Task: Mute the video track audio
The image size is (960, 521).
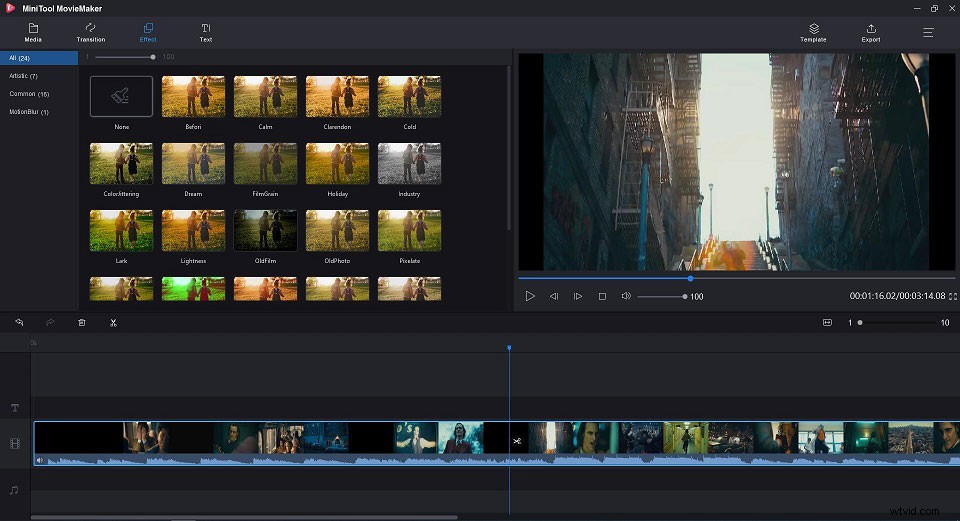Action: click(40, 460)
